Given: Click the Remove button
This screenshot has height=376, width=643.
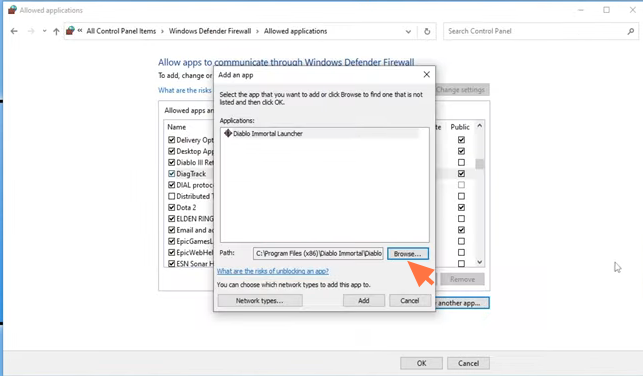Looking at the screenshot, I should click(462, 279).
